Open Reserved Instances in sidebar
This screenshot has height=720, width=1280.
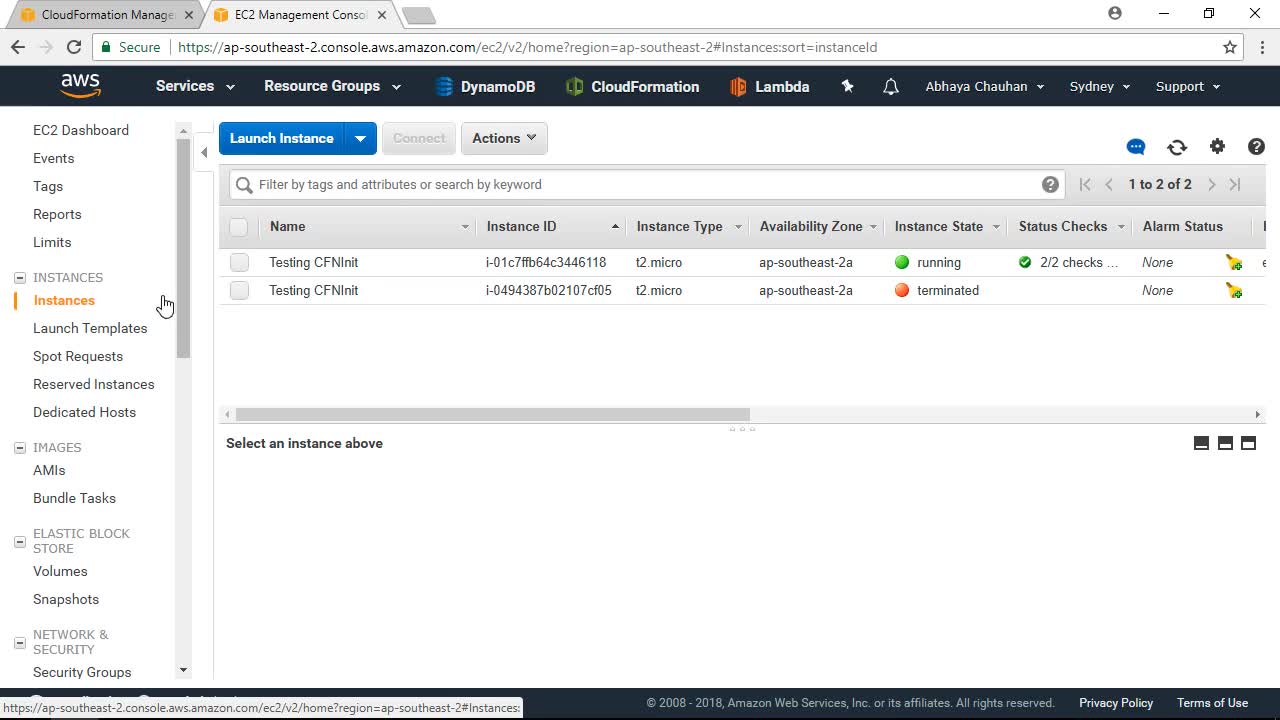[94, 384]
